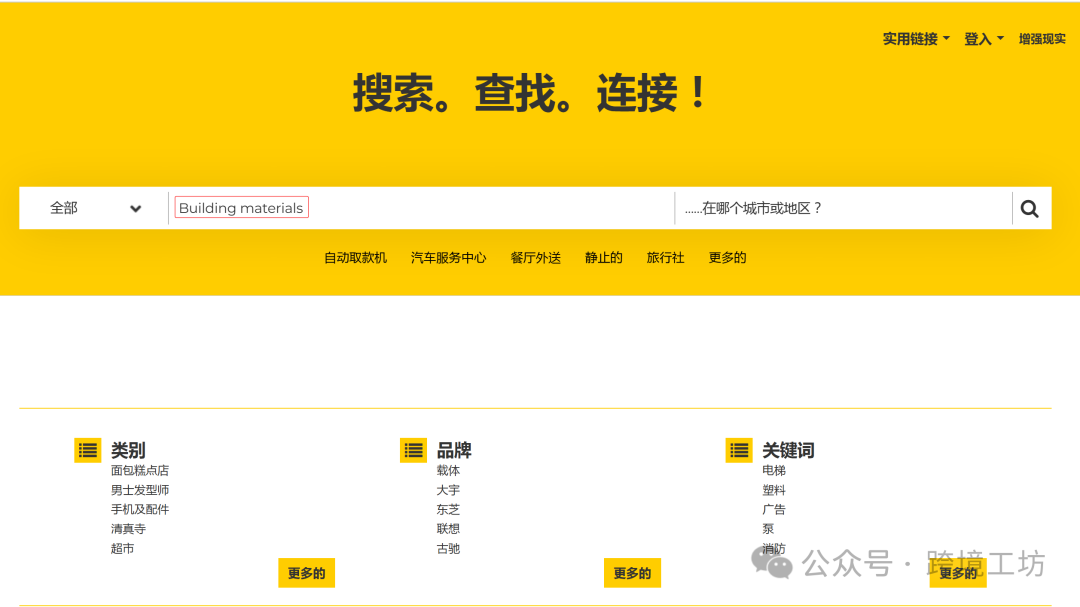Screen dimensions: 1080x607
Task: Click 更多的 button under the 关键词 list
Action: coord(958,573)
